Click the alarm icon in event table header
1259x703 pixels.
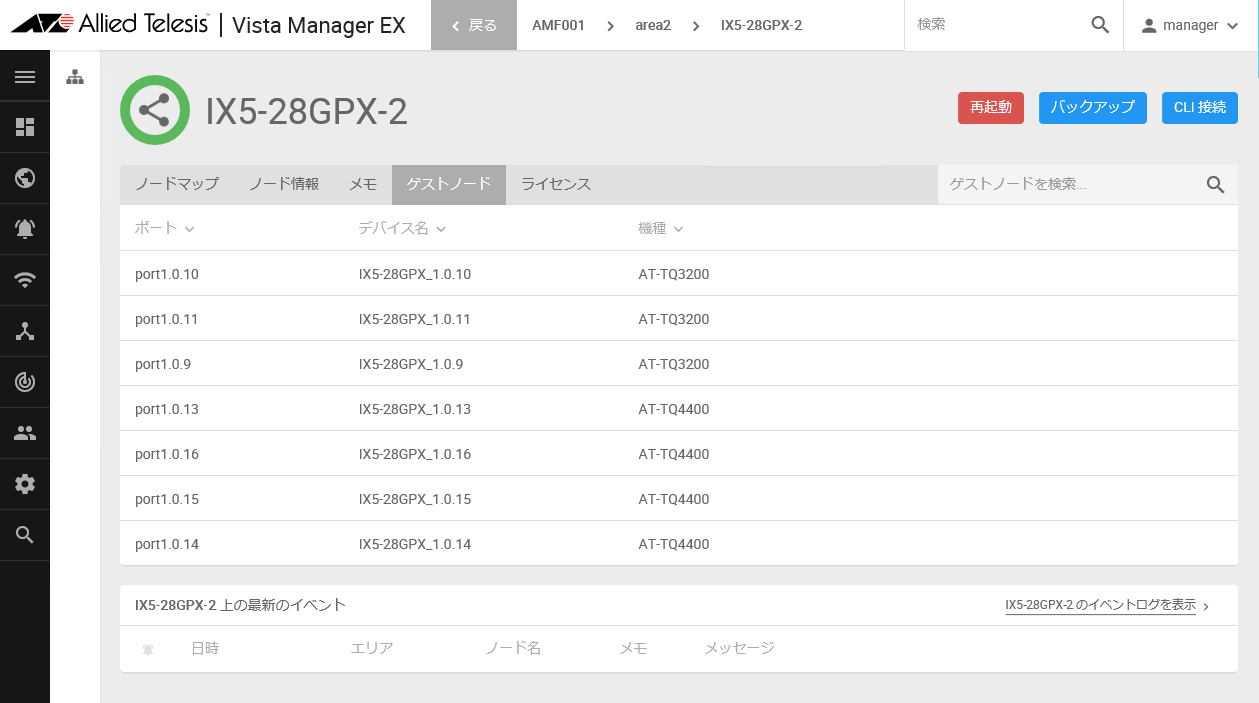coord(148,649)
